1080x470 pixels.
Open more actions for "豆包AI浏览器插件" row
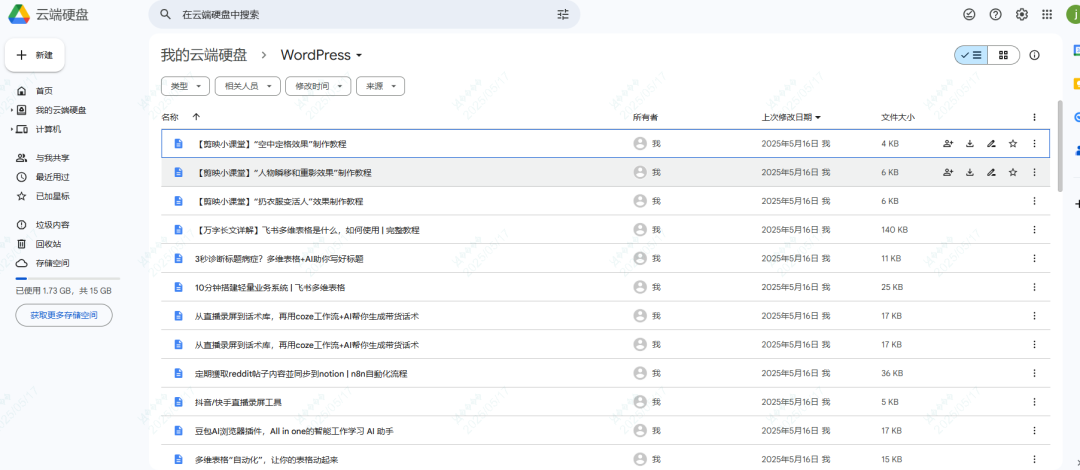(x=1034, y=431)
